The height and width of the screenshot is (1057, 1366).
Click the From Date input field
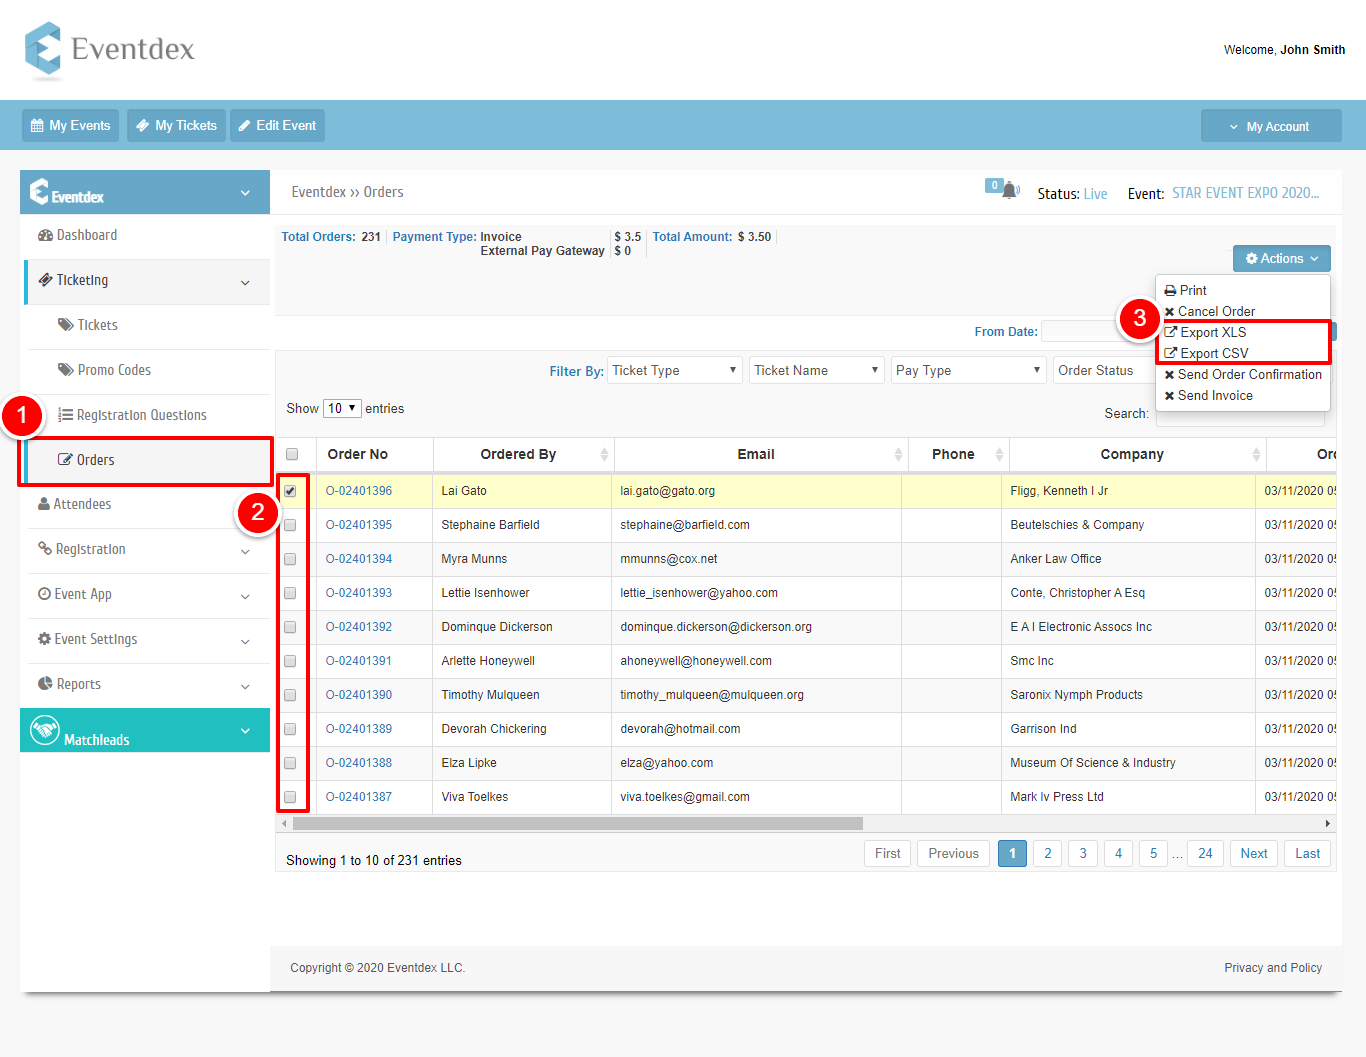coord(1080,331)
